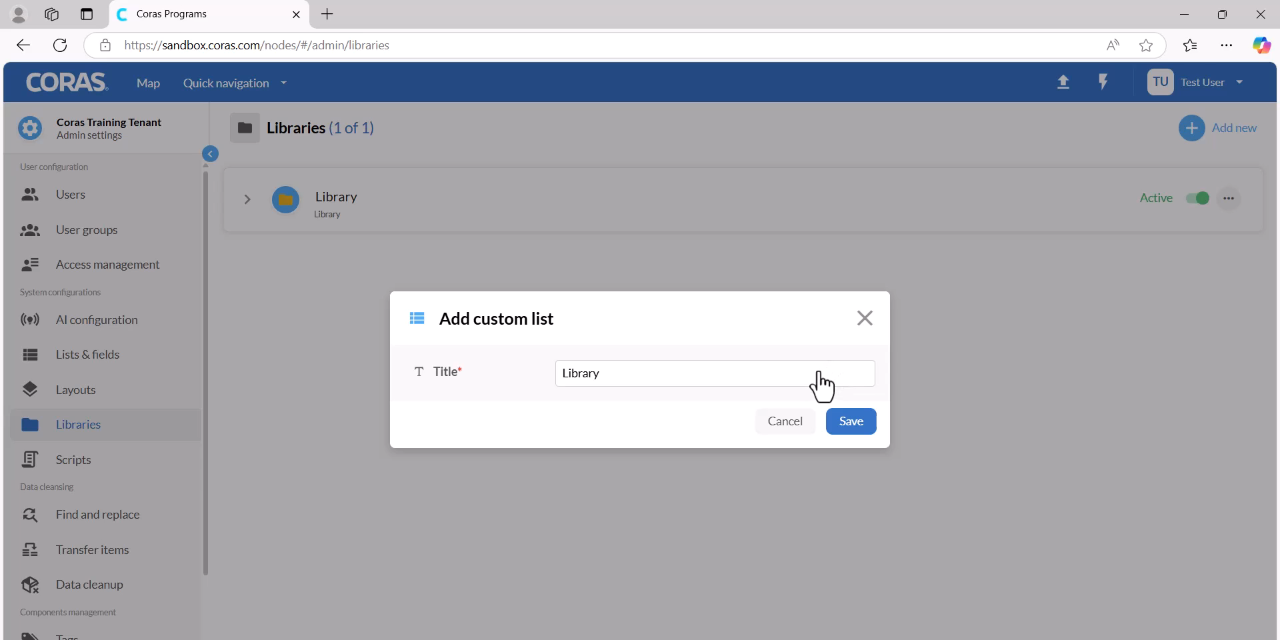Viewport: 1280px width, 640px height.
Task: Click the Scripts sidebar label
Action: pyautogui.click(x=73, y=460)
